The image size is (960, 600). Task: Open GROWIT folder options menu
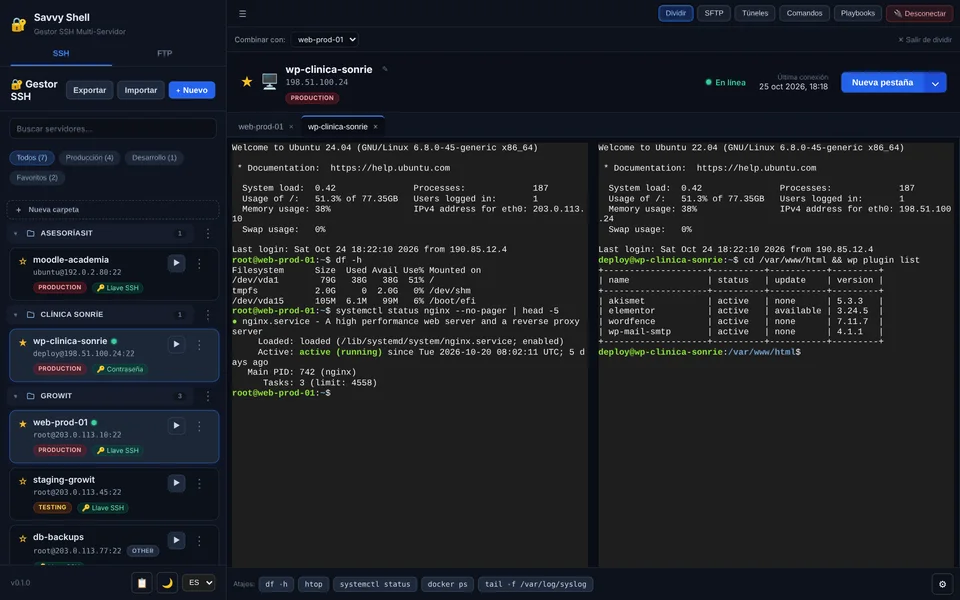pos(208,396)
